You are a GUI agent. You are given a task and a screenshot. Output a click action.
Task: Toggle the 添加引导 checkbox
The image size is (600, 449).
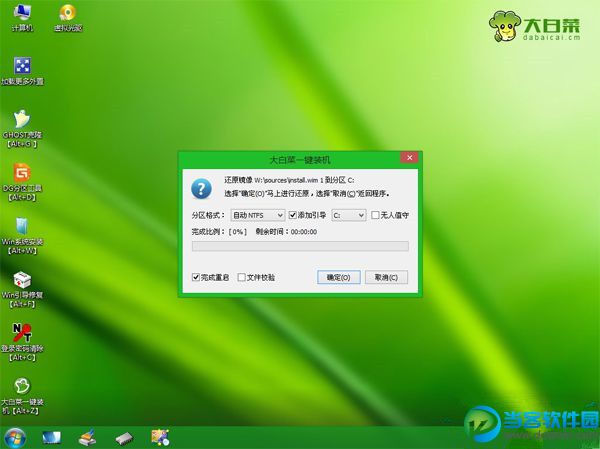tap(293, 215)
